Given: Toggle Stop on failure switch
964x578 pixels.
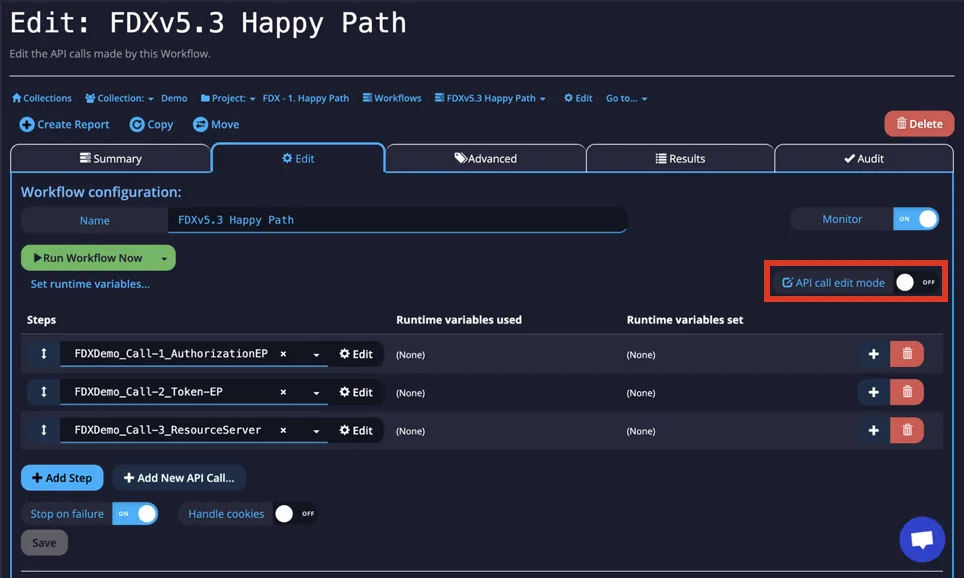Looking at the screenshot, I should point(135,513).
